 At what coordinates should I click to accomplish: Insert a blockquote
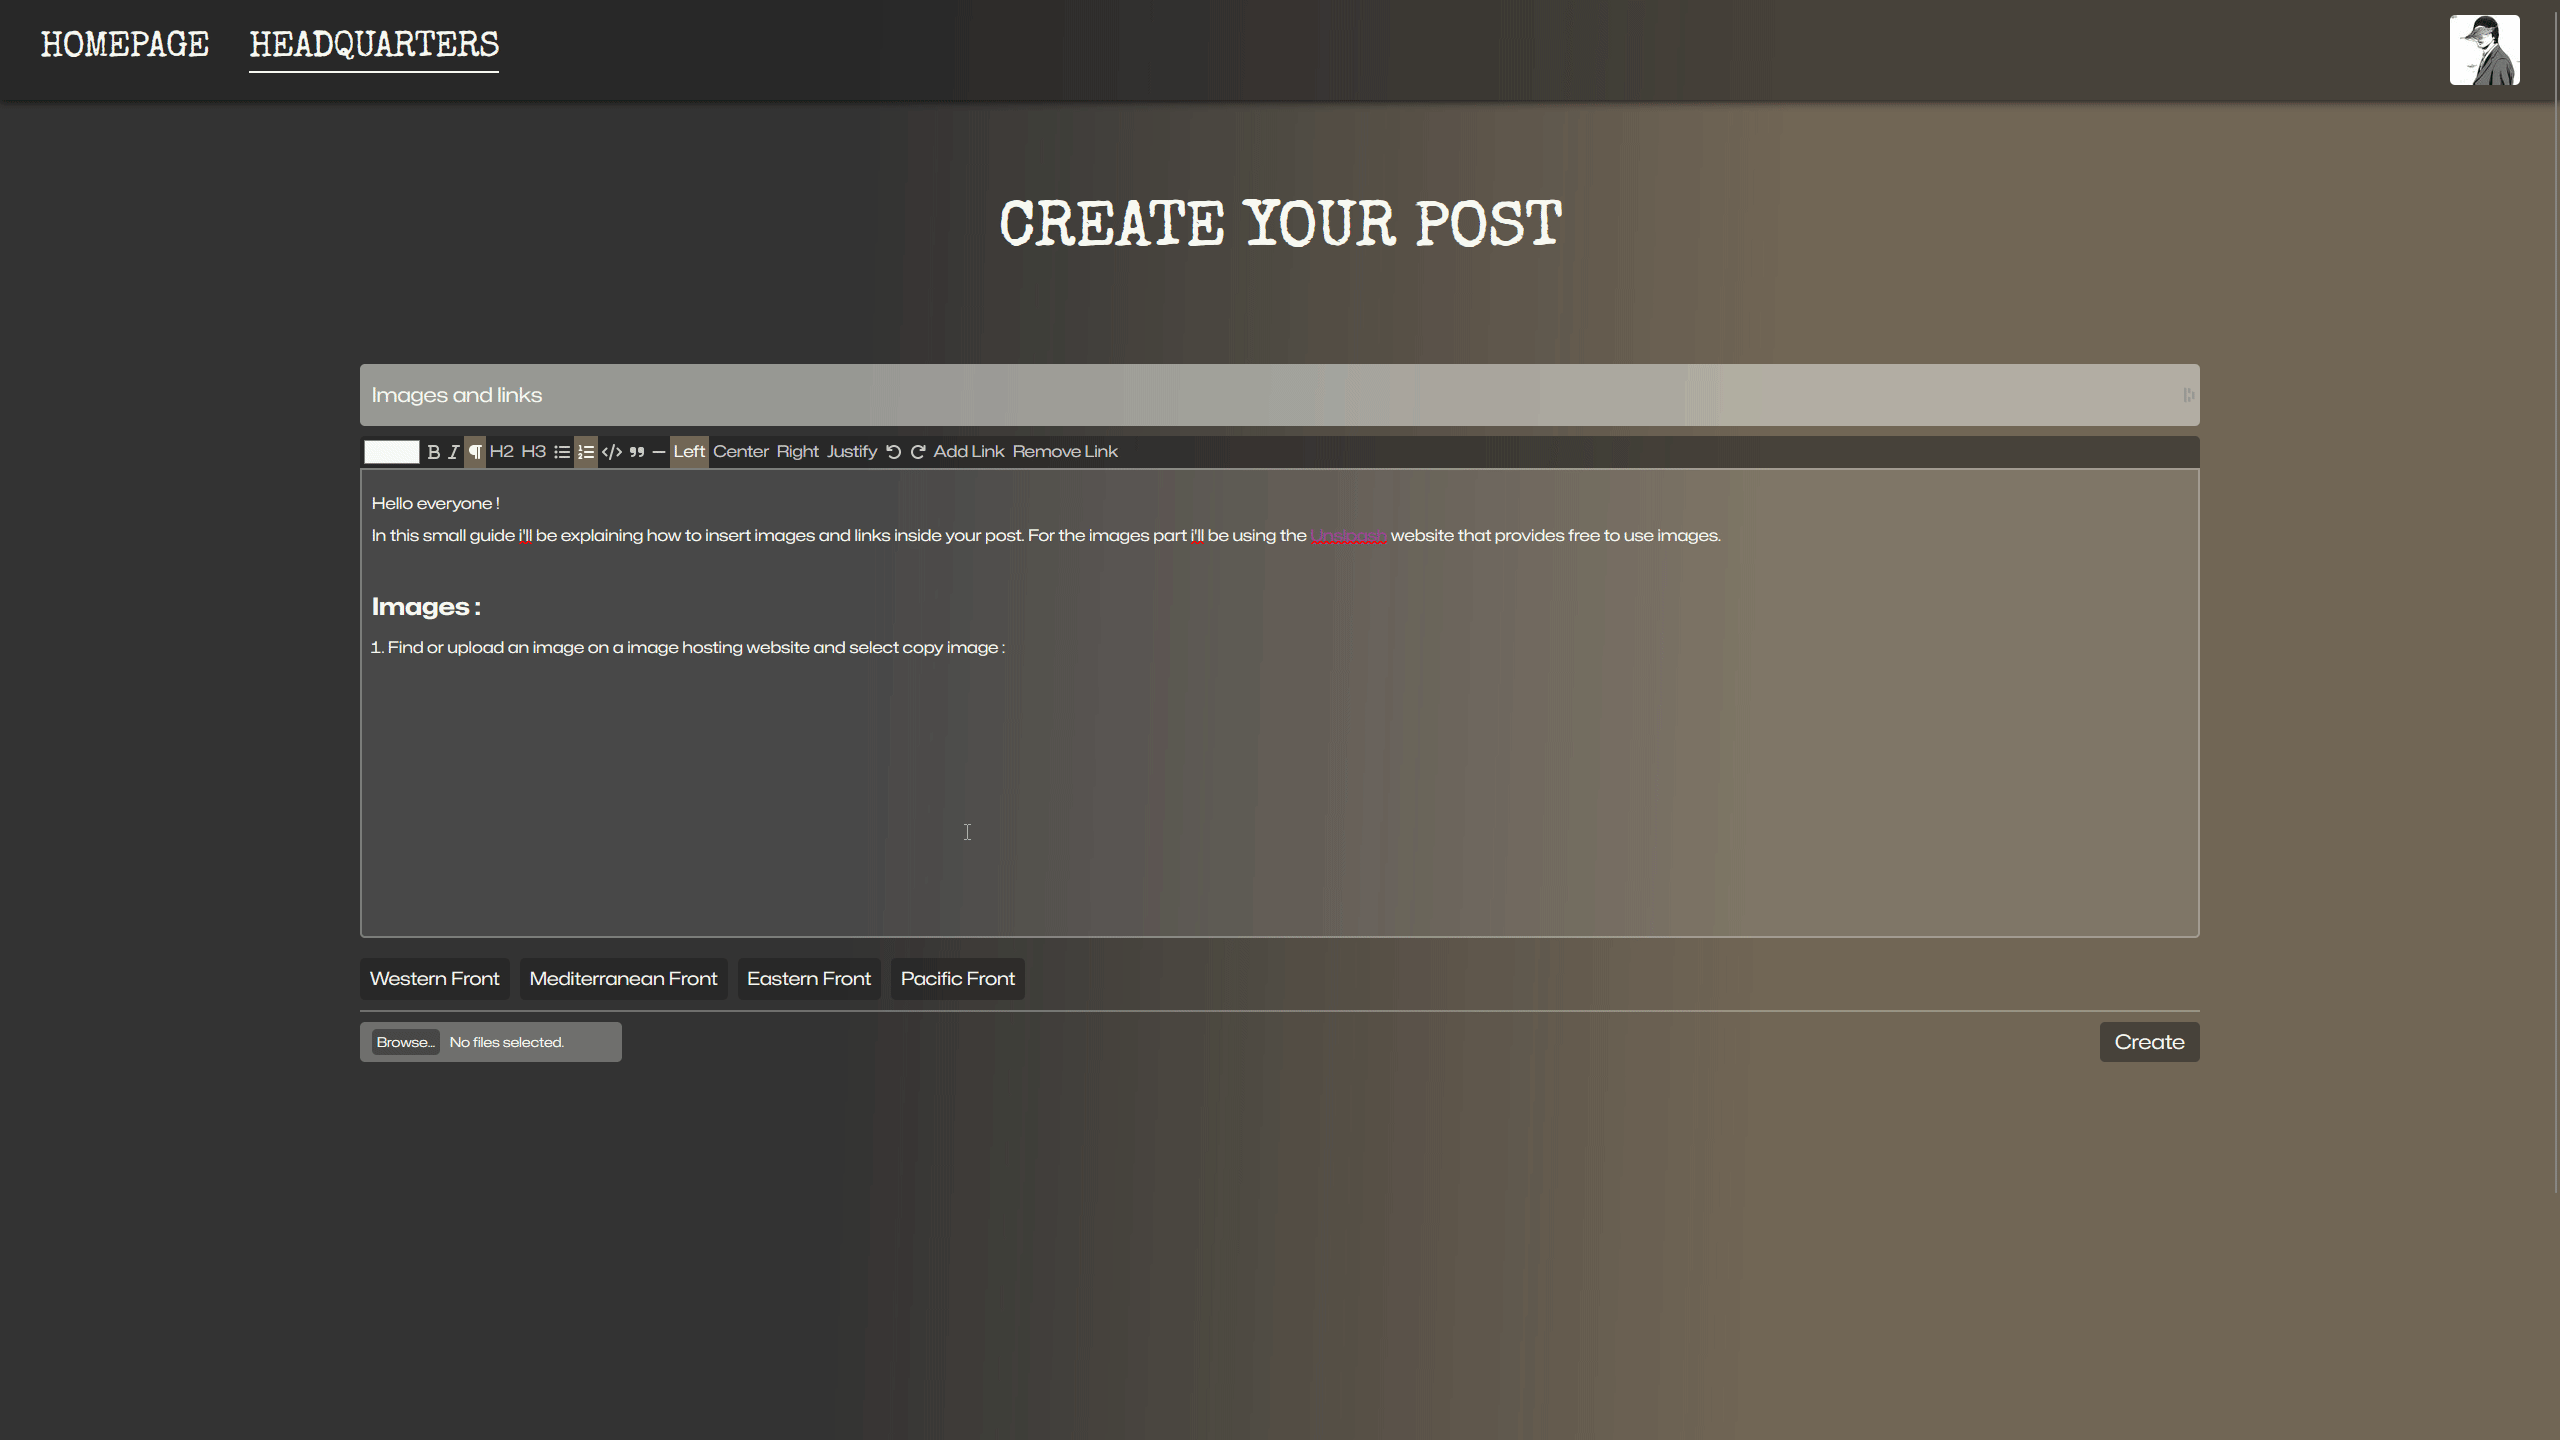(x=637, y=452)
